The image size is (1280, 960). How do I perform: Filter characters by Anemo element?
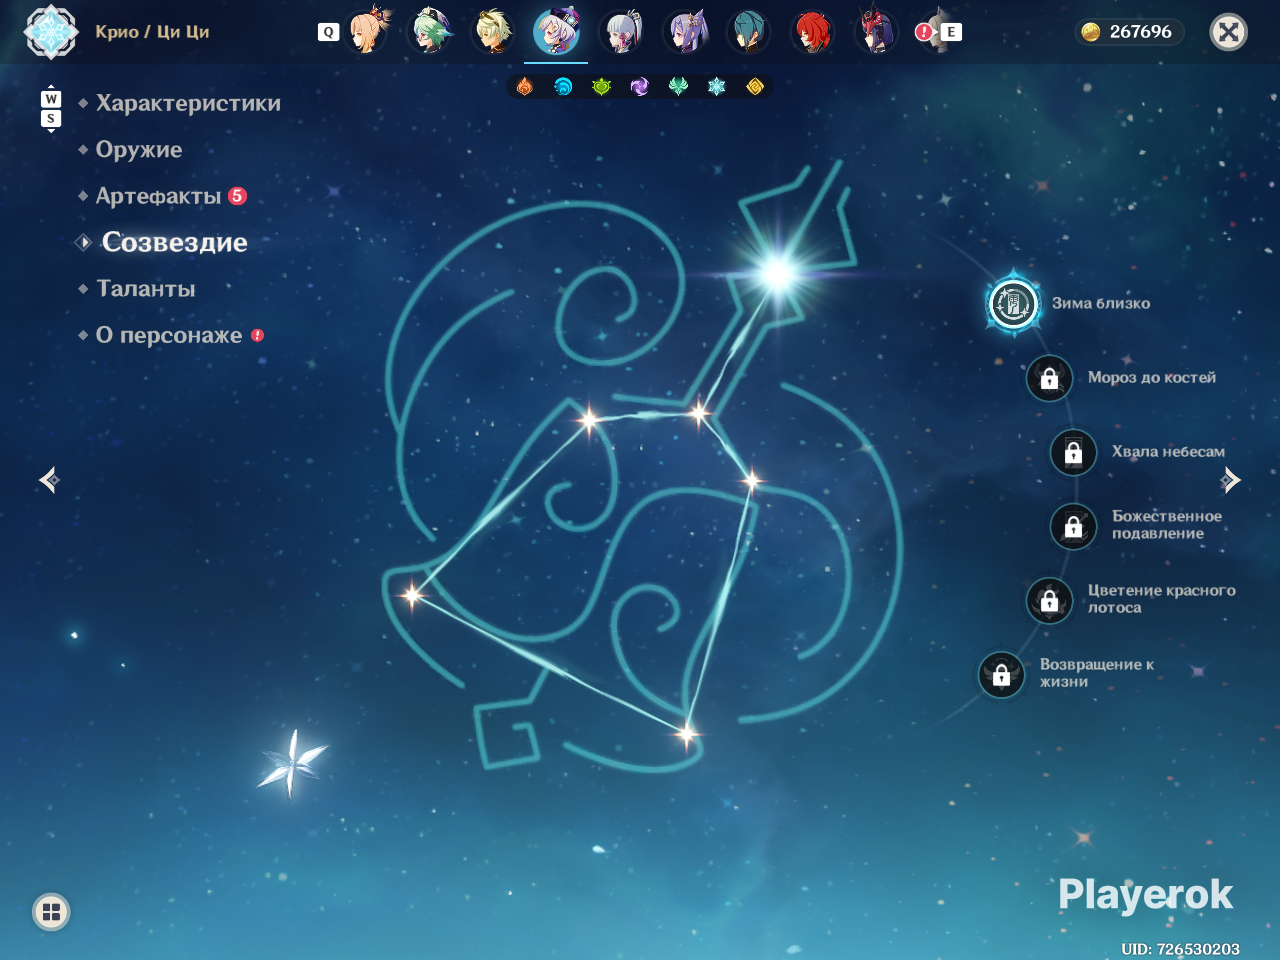click(x=678, y=87)
